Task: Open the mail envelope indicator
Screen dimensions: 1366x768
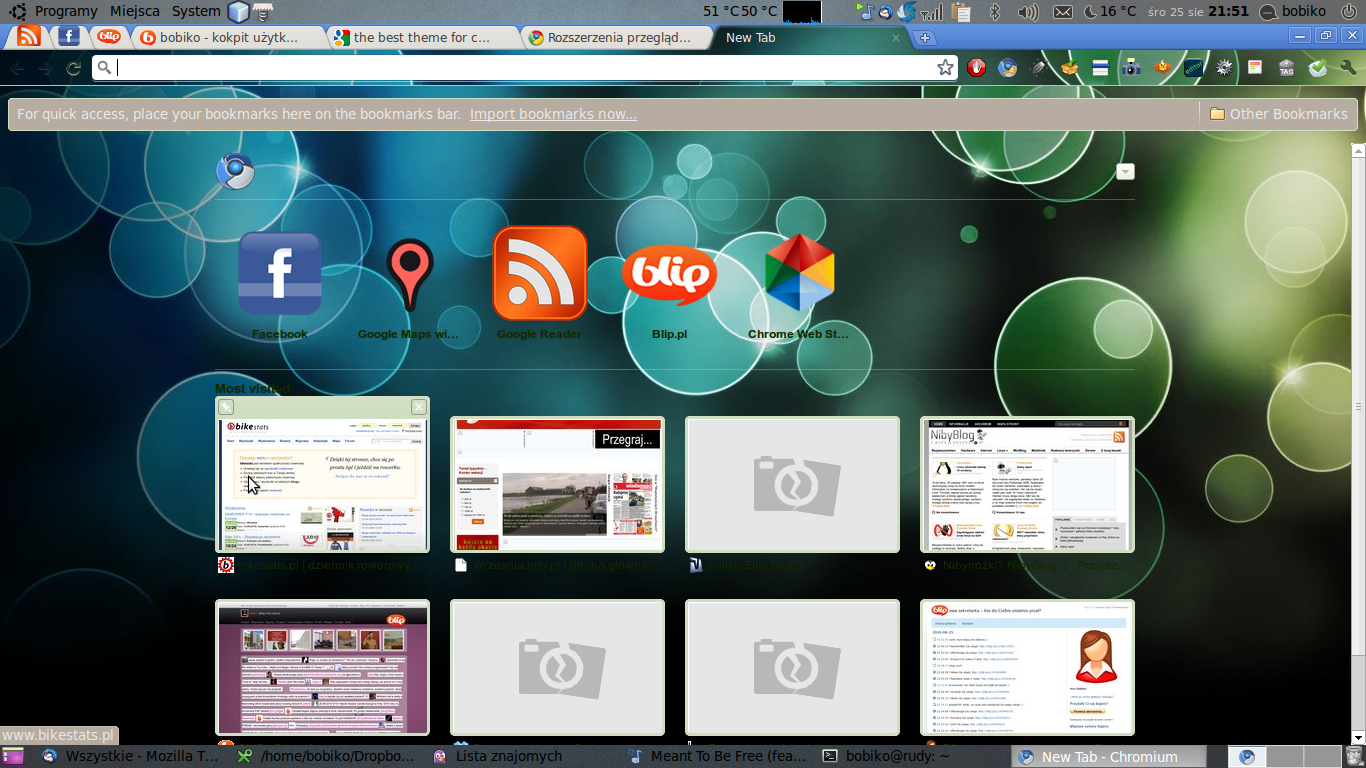Action: click(1063, 12)
